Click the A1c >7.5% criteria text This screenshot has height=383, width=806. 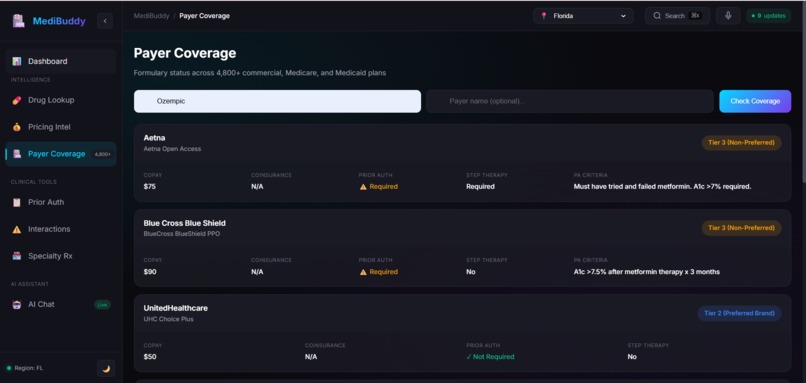coord(647,272)
